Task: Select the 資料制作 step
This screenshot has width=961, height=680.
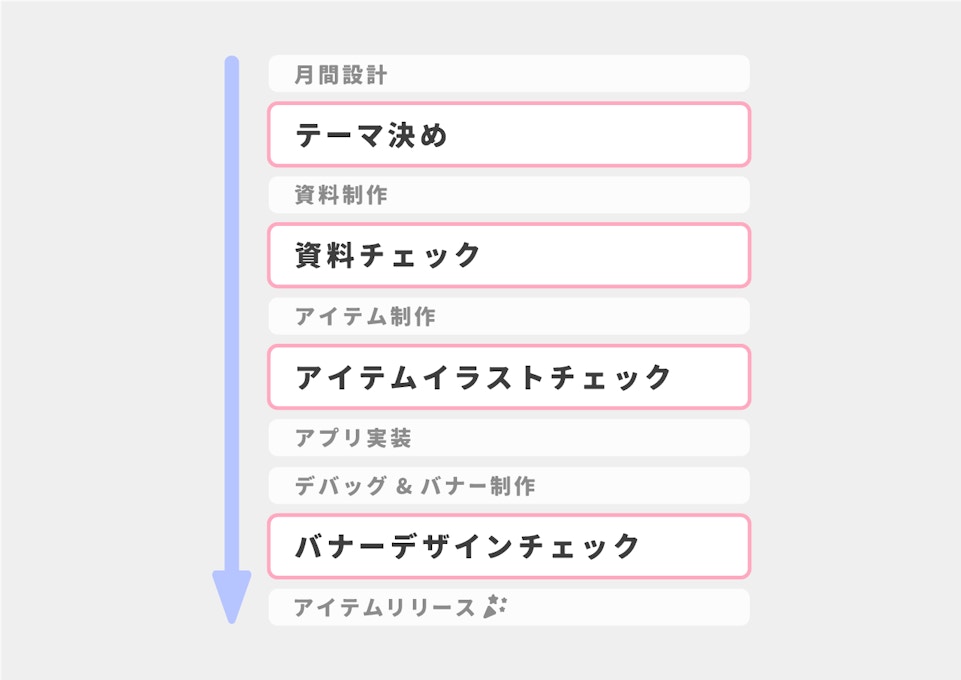Action: point(508,195)
